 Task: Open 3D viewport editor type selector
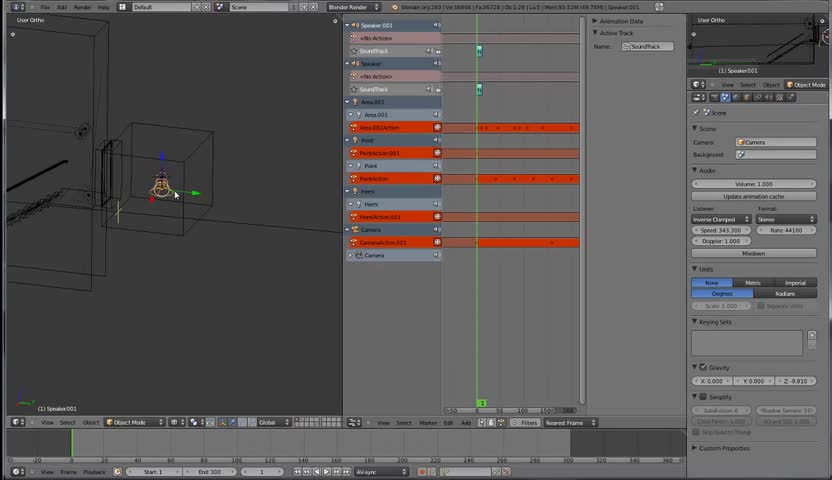tap(18, 422)
